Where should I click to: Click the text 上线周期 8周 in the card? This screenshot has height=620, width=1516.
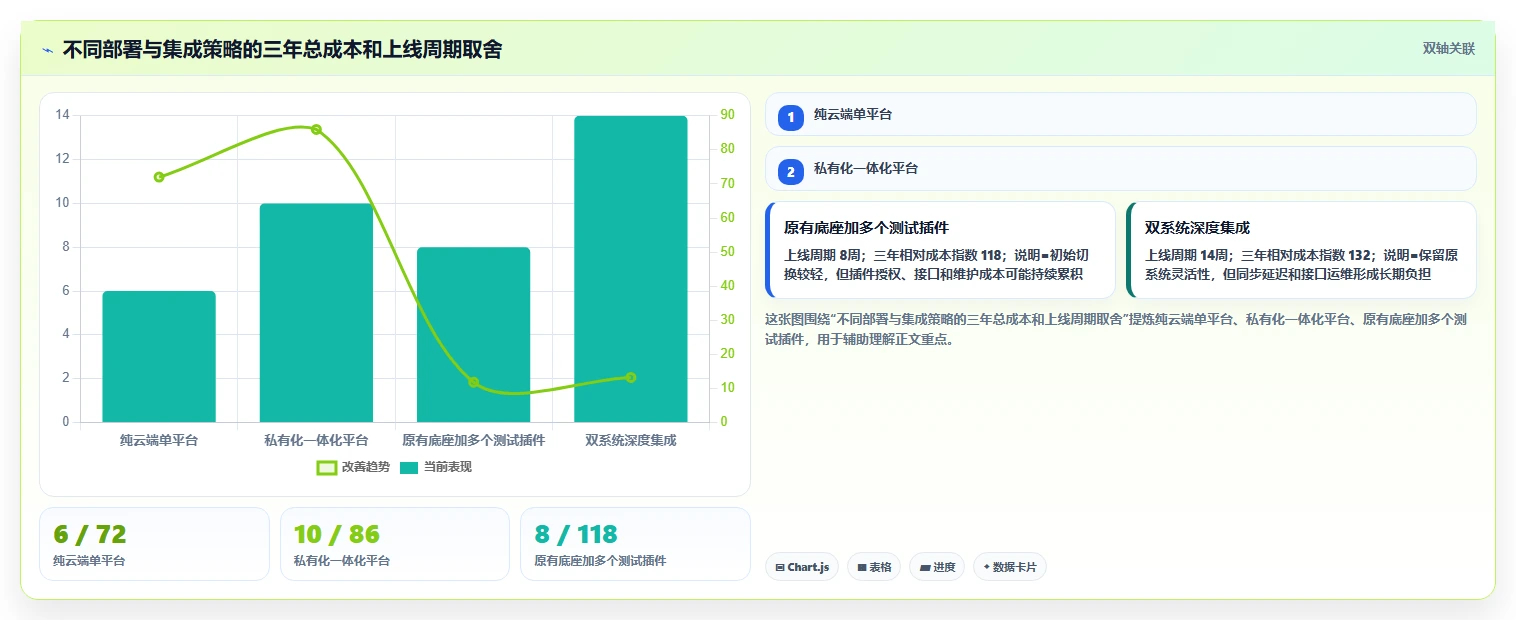824,255
